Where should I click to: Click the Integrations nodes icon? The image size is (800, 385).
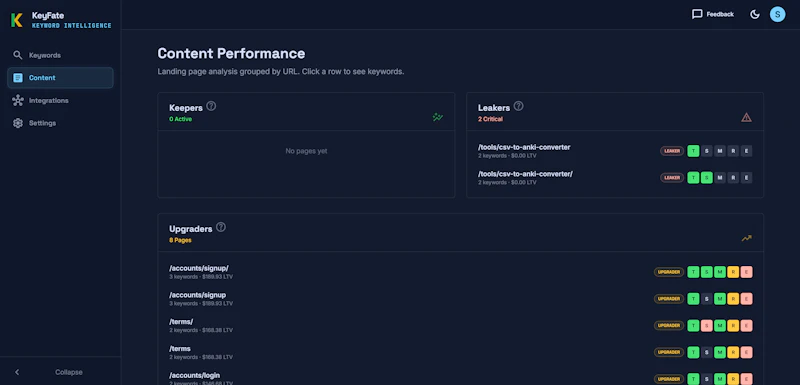coord(18,100)
